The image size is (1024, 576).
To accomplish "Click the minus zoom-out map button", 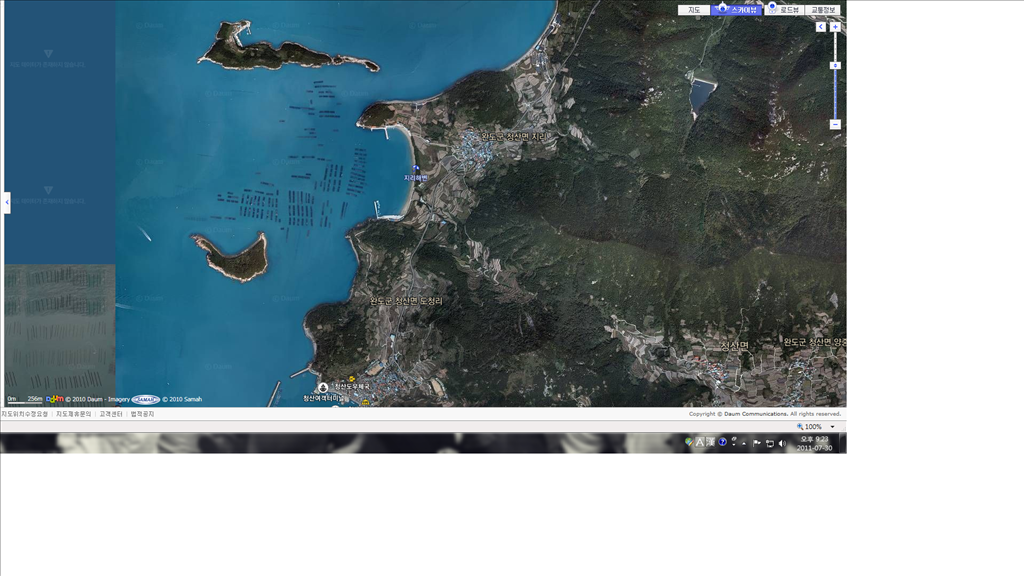I will coord(835,124).
